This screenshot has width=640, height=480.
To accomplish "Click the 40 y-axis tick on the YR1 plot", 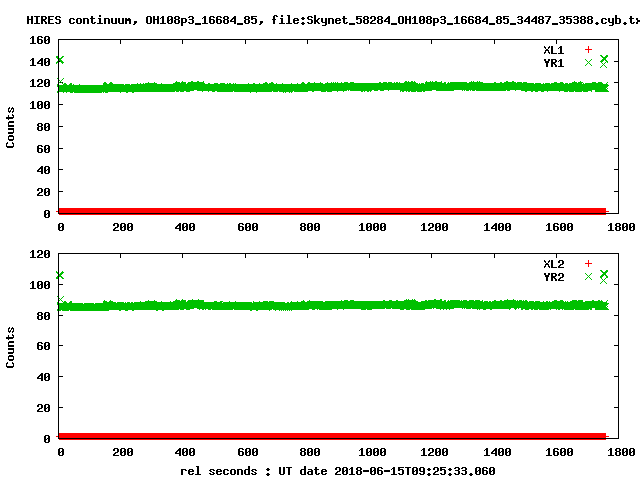I will pyautogui.click(x=43, y=170).
